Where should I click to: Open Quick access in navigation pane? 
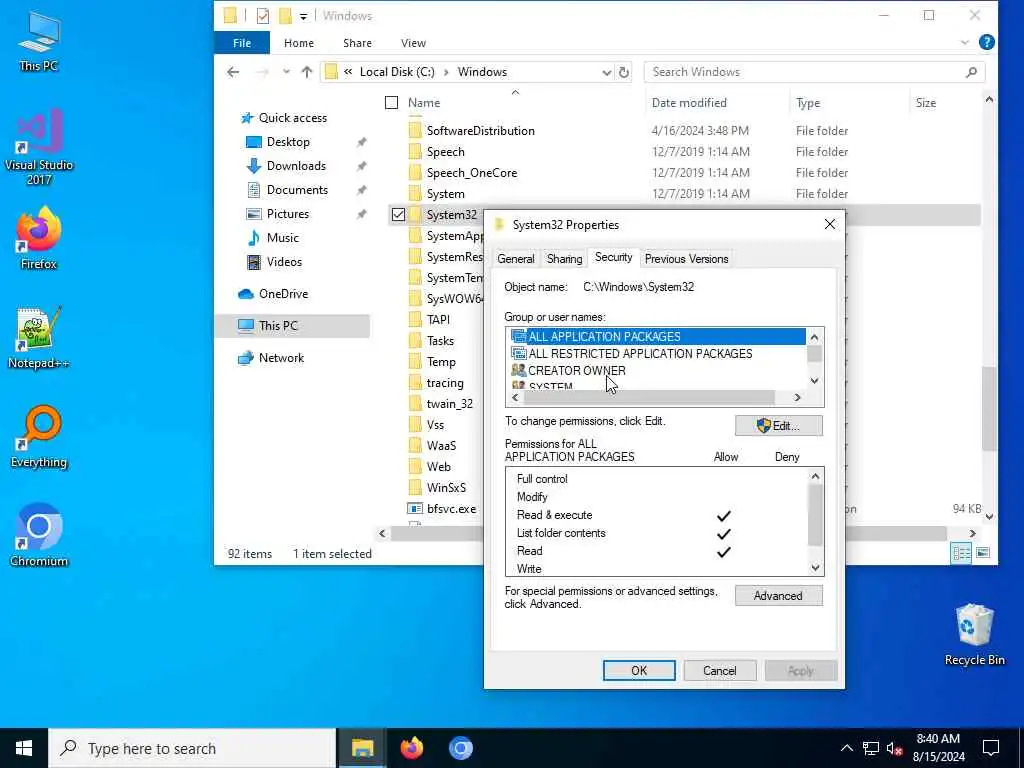(x=293, y=118)
